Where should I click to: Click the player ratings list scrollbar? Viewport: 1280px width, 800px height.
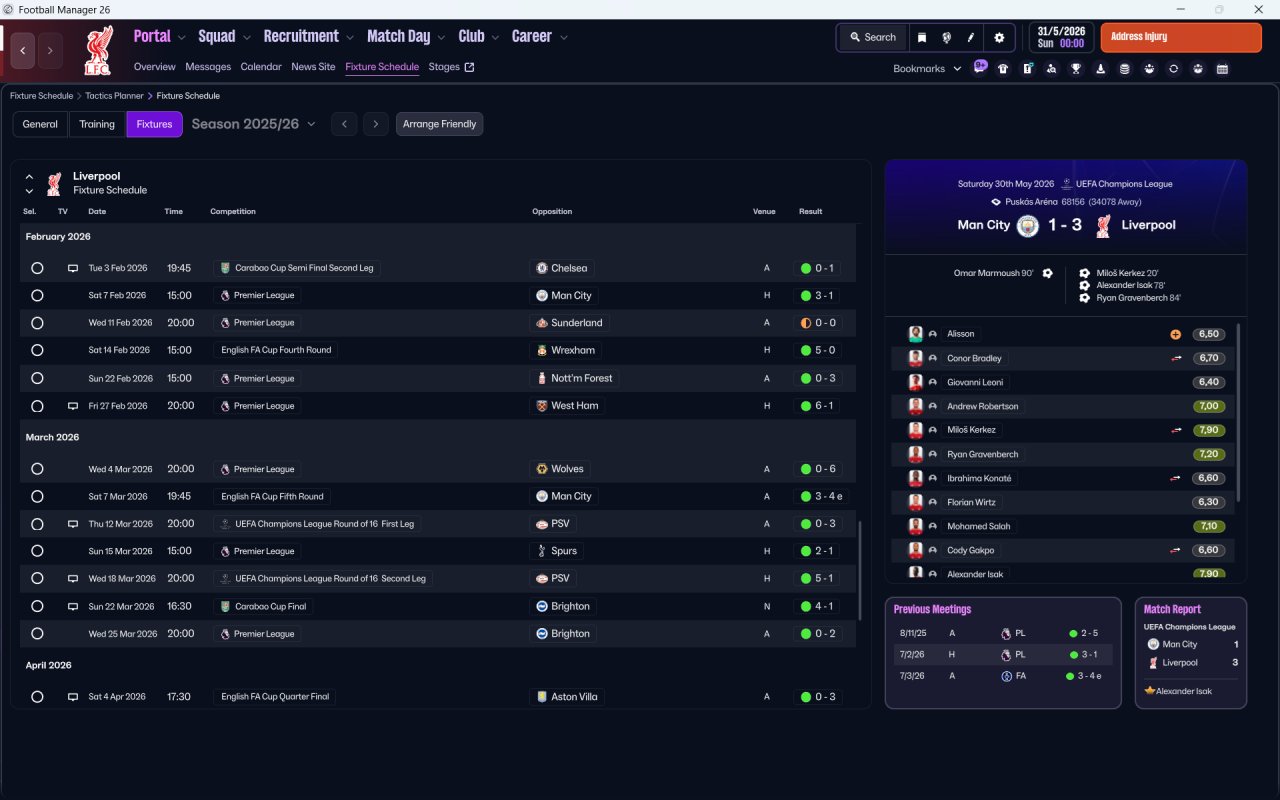(1239, 412)
